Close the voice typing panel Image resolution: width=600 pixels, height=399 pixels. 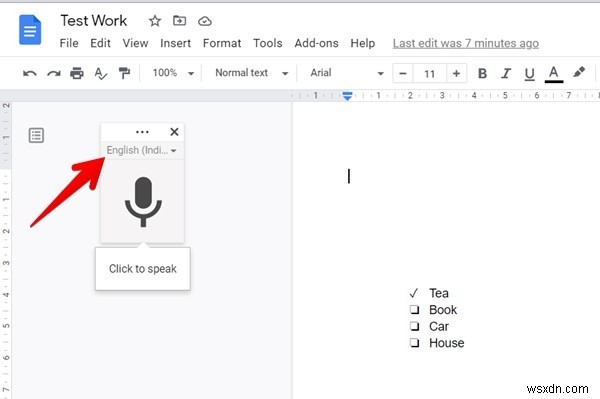coord(174,132)
